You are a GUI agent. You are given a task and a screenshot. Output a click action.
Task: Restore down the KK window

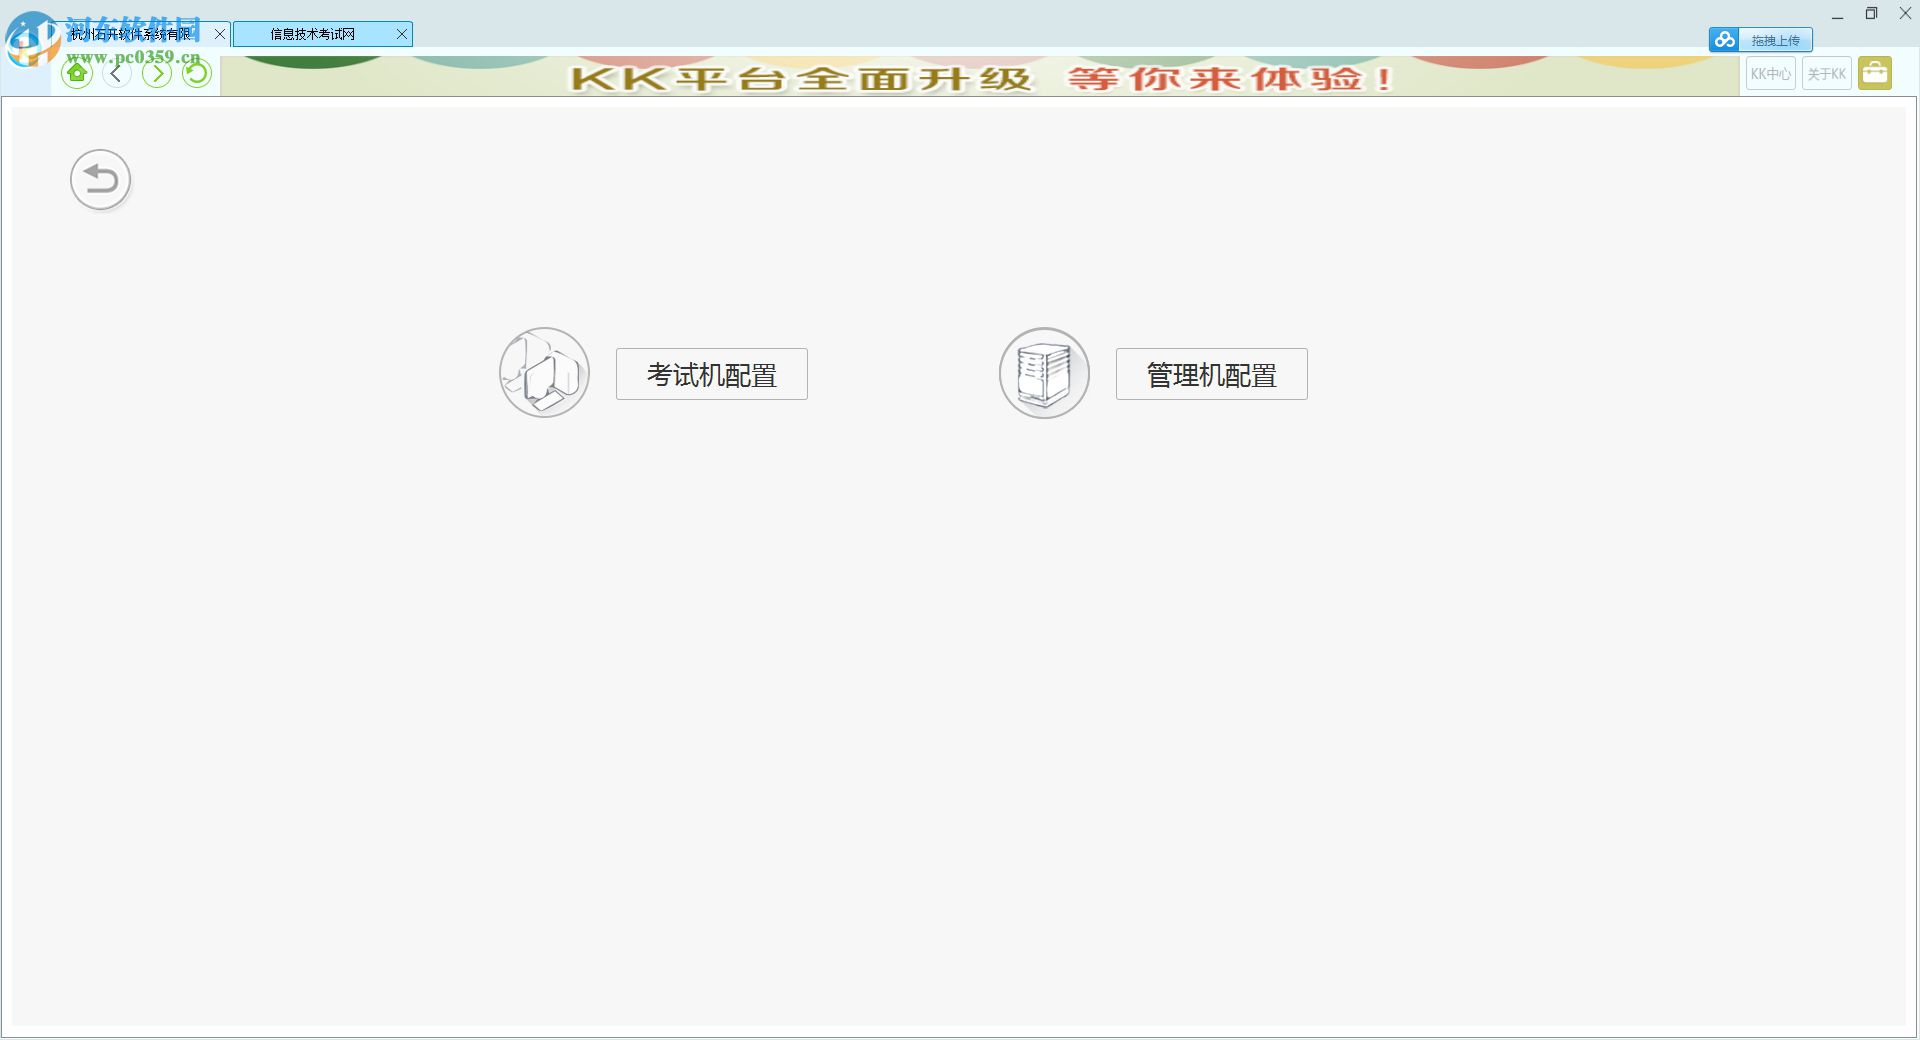coord(1871,14)
